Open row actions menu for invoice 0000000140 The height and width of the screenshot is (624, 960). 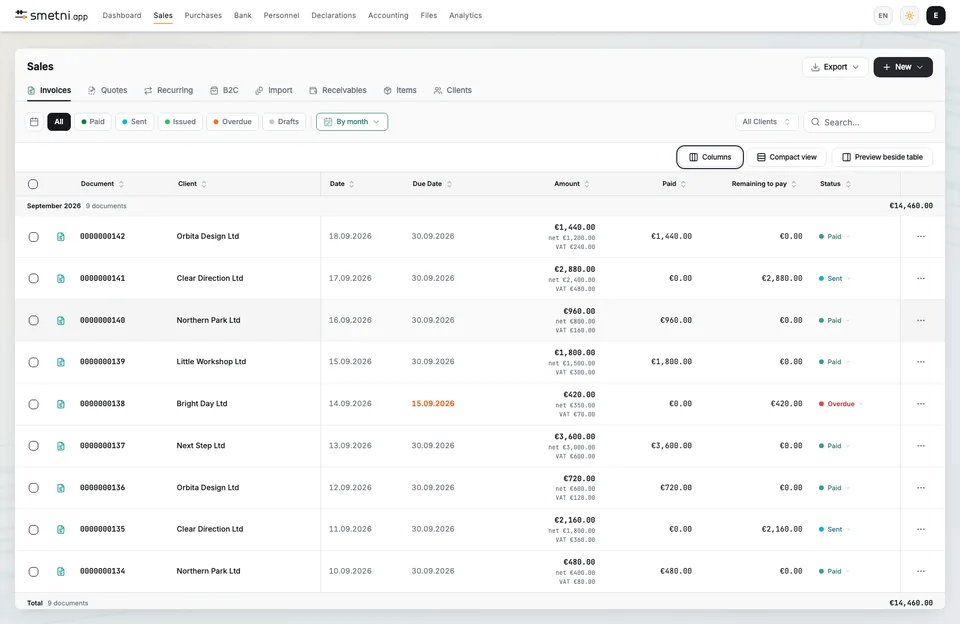921,320
